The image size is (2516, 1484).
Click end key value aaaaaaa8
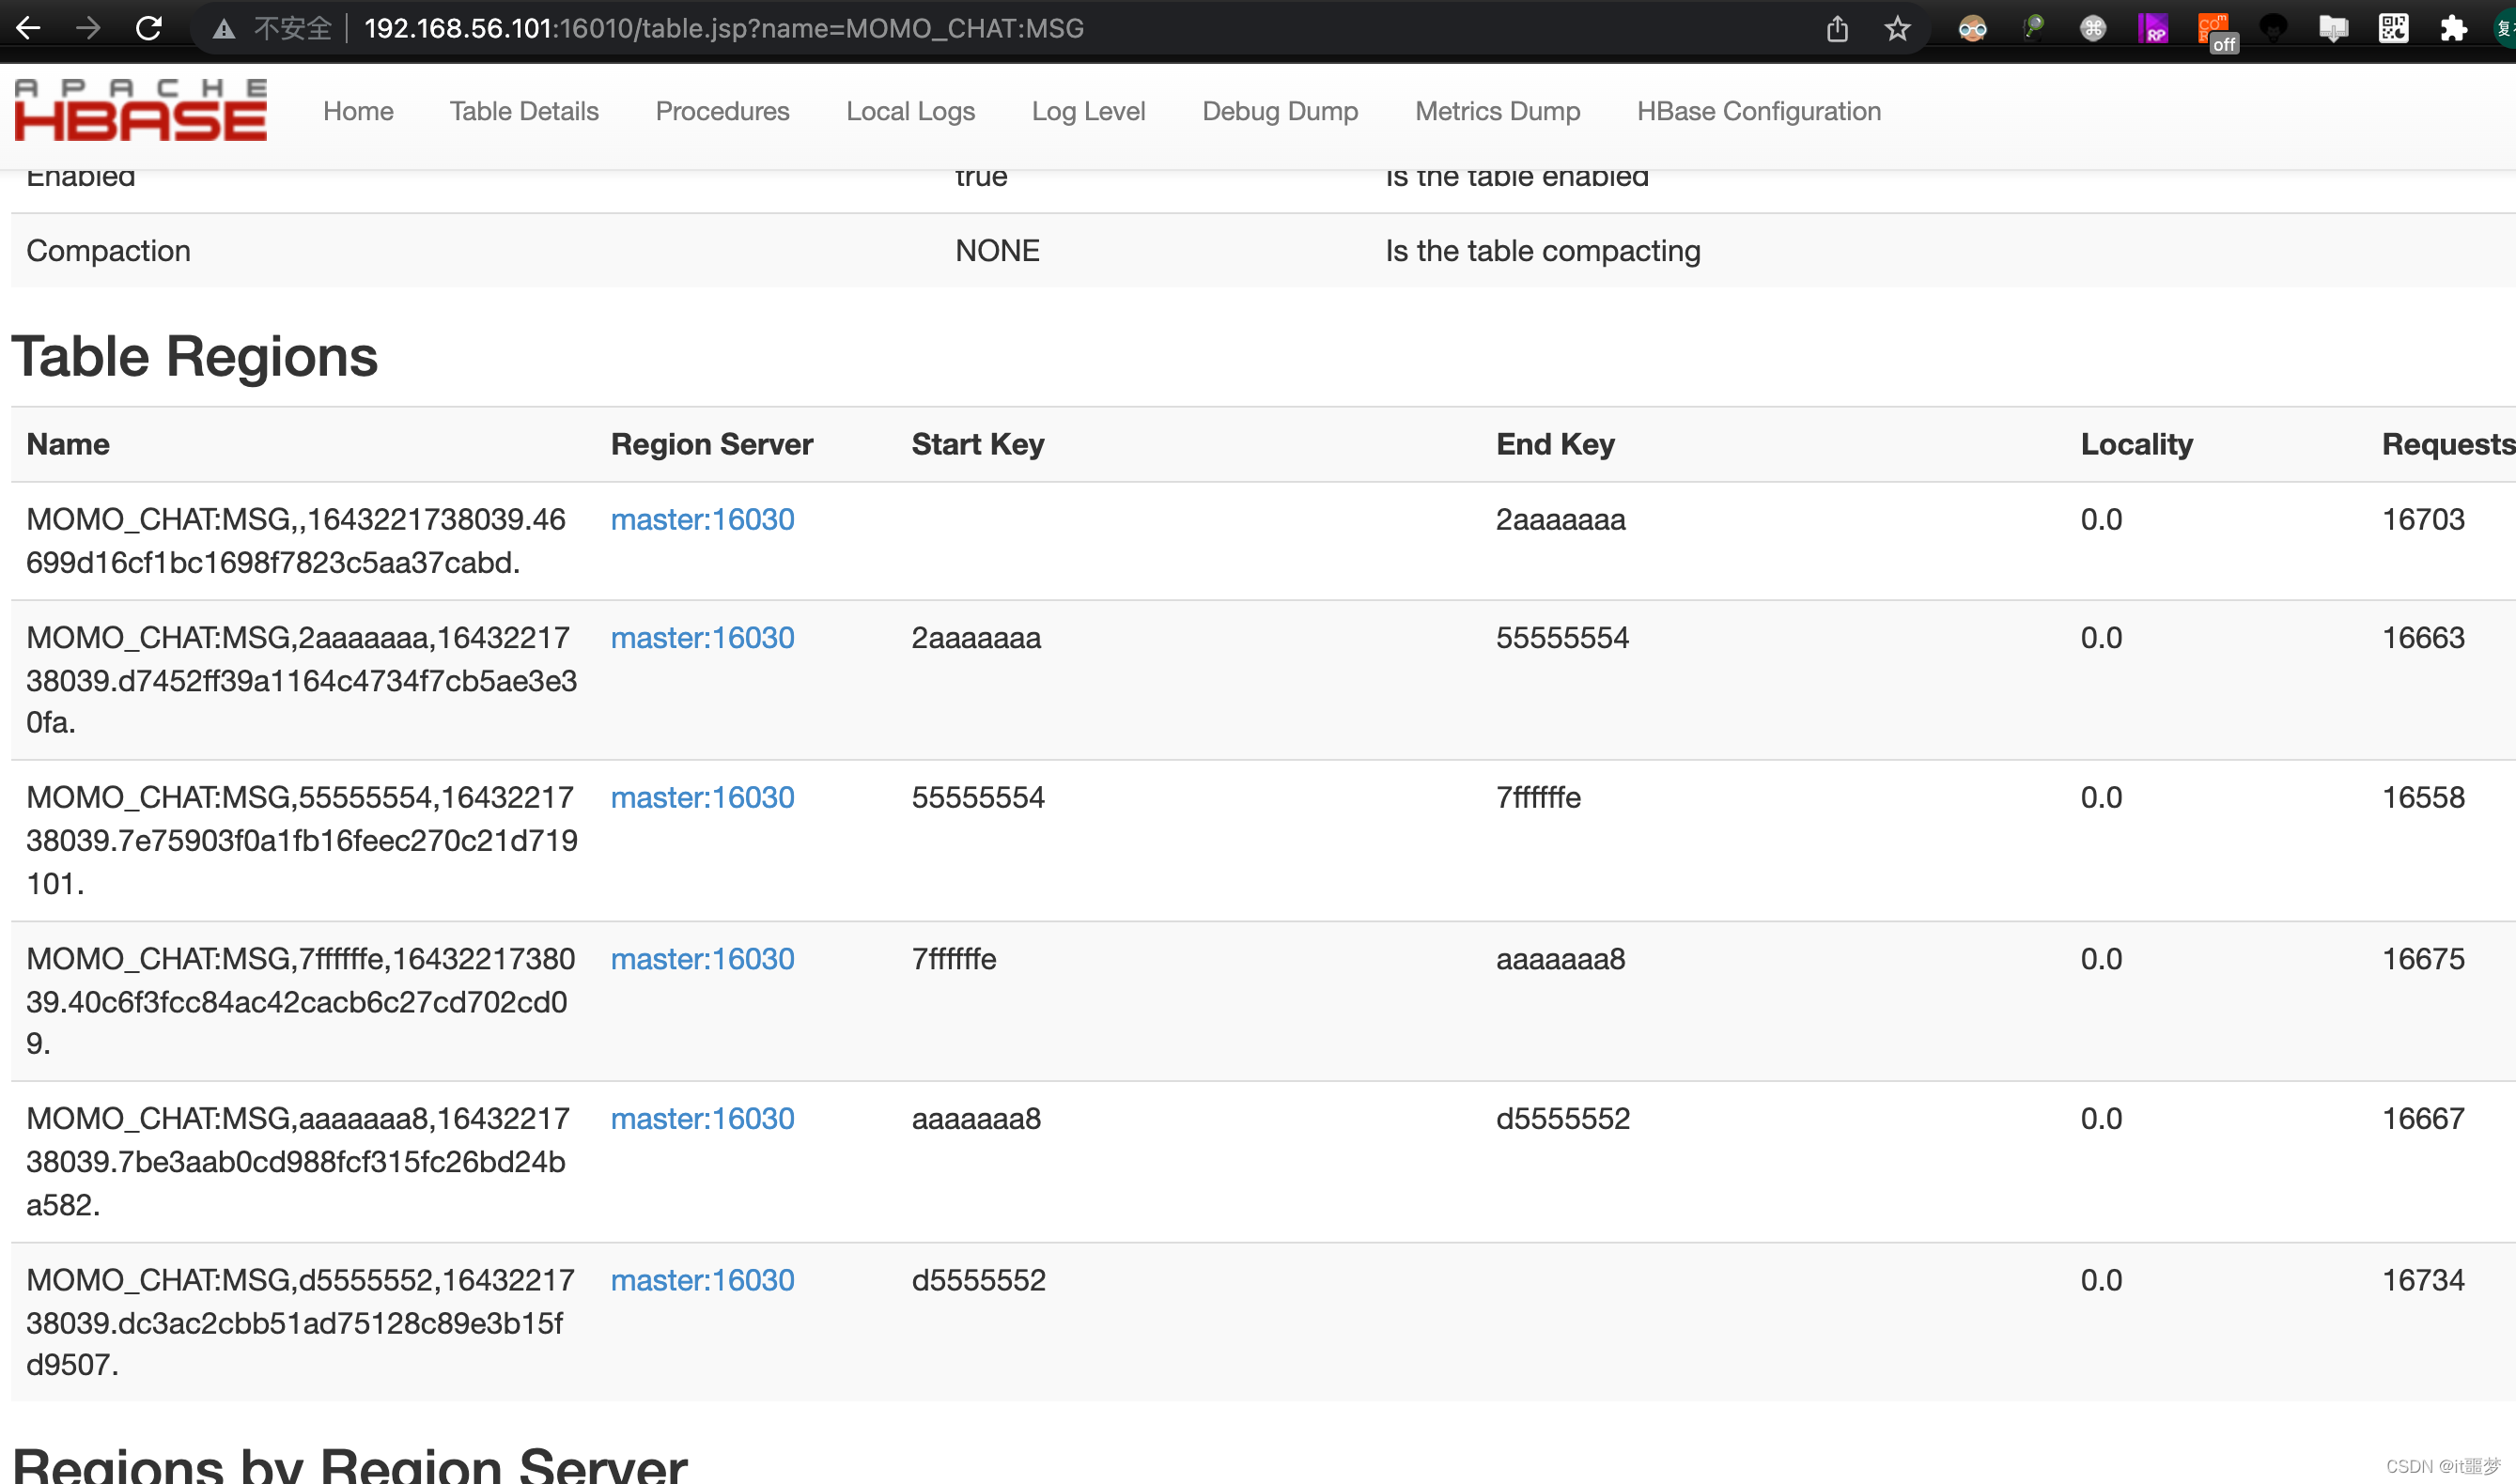1560,958
